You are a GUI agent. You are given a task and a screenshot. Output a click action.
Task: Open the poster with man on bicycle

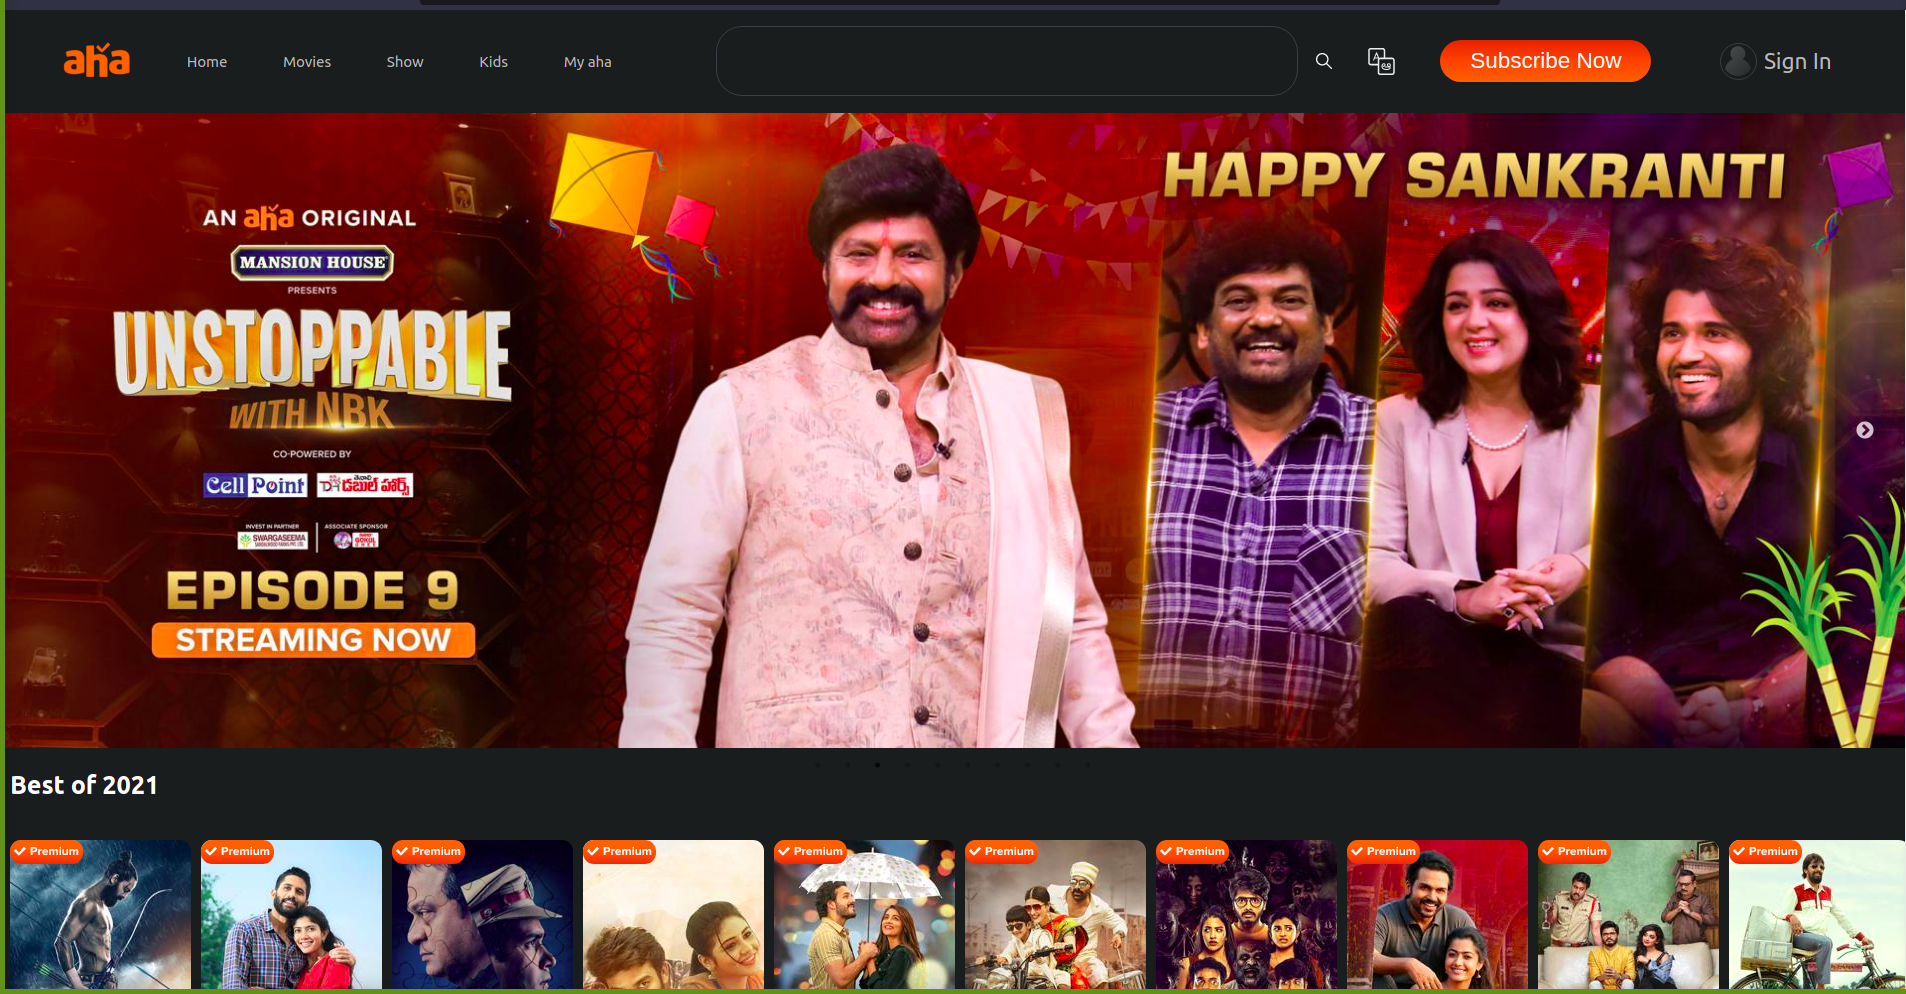(1816, 920)
